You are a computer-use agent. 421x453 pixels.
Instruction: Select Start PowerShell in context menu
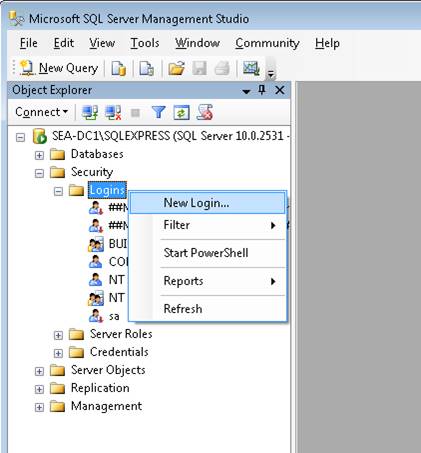coord(206,253)
